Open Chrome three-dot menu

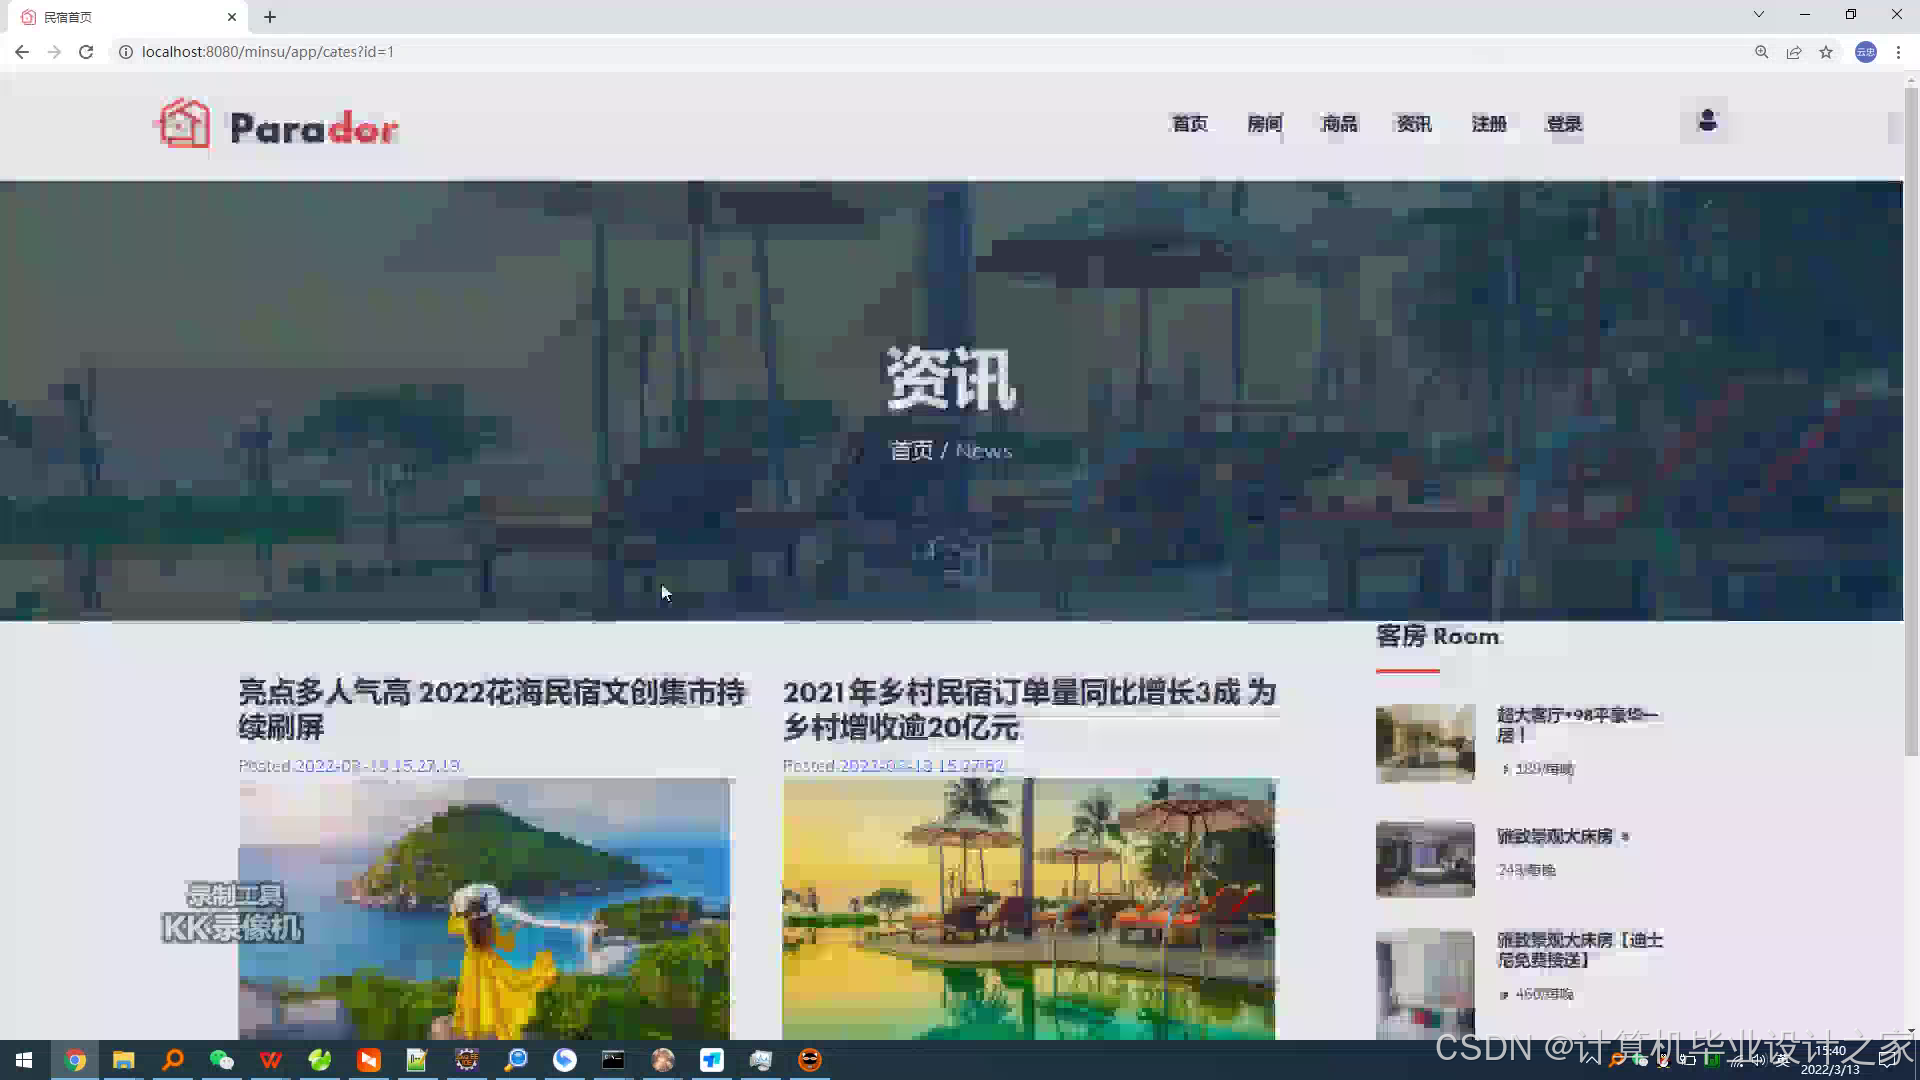point(1898,52)
